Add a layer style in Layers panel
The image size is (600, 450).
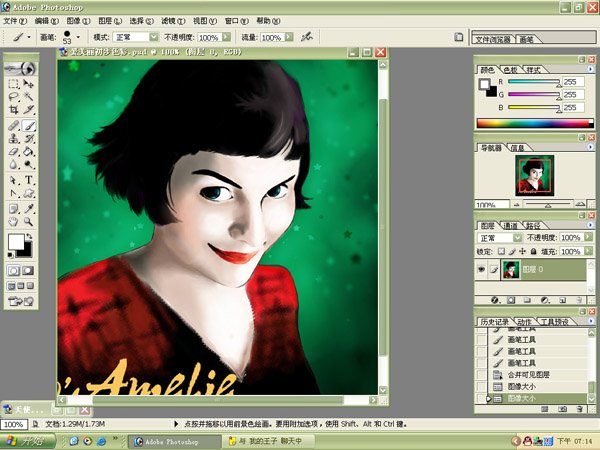pos(495,300)
